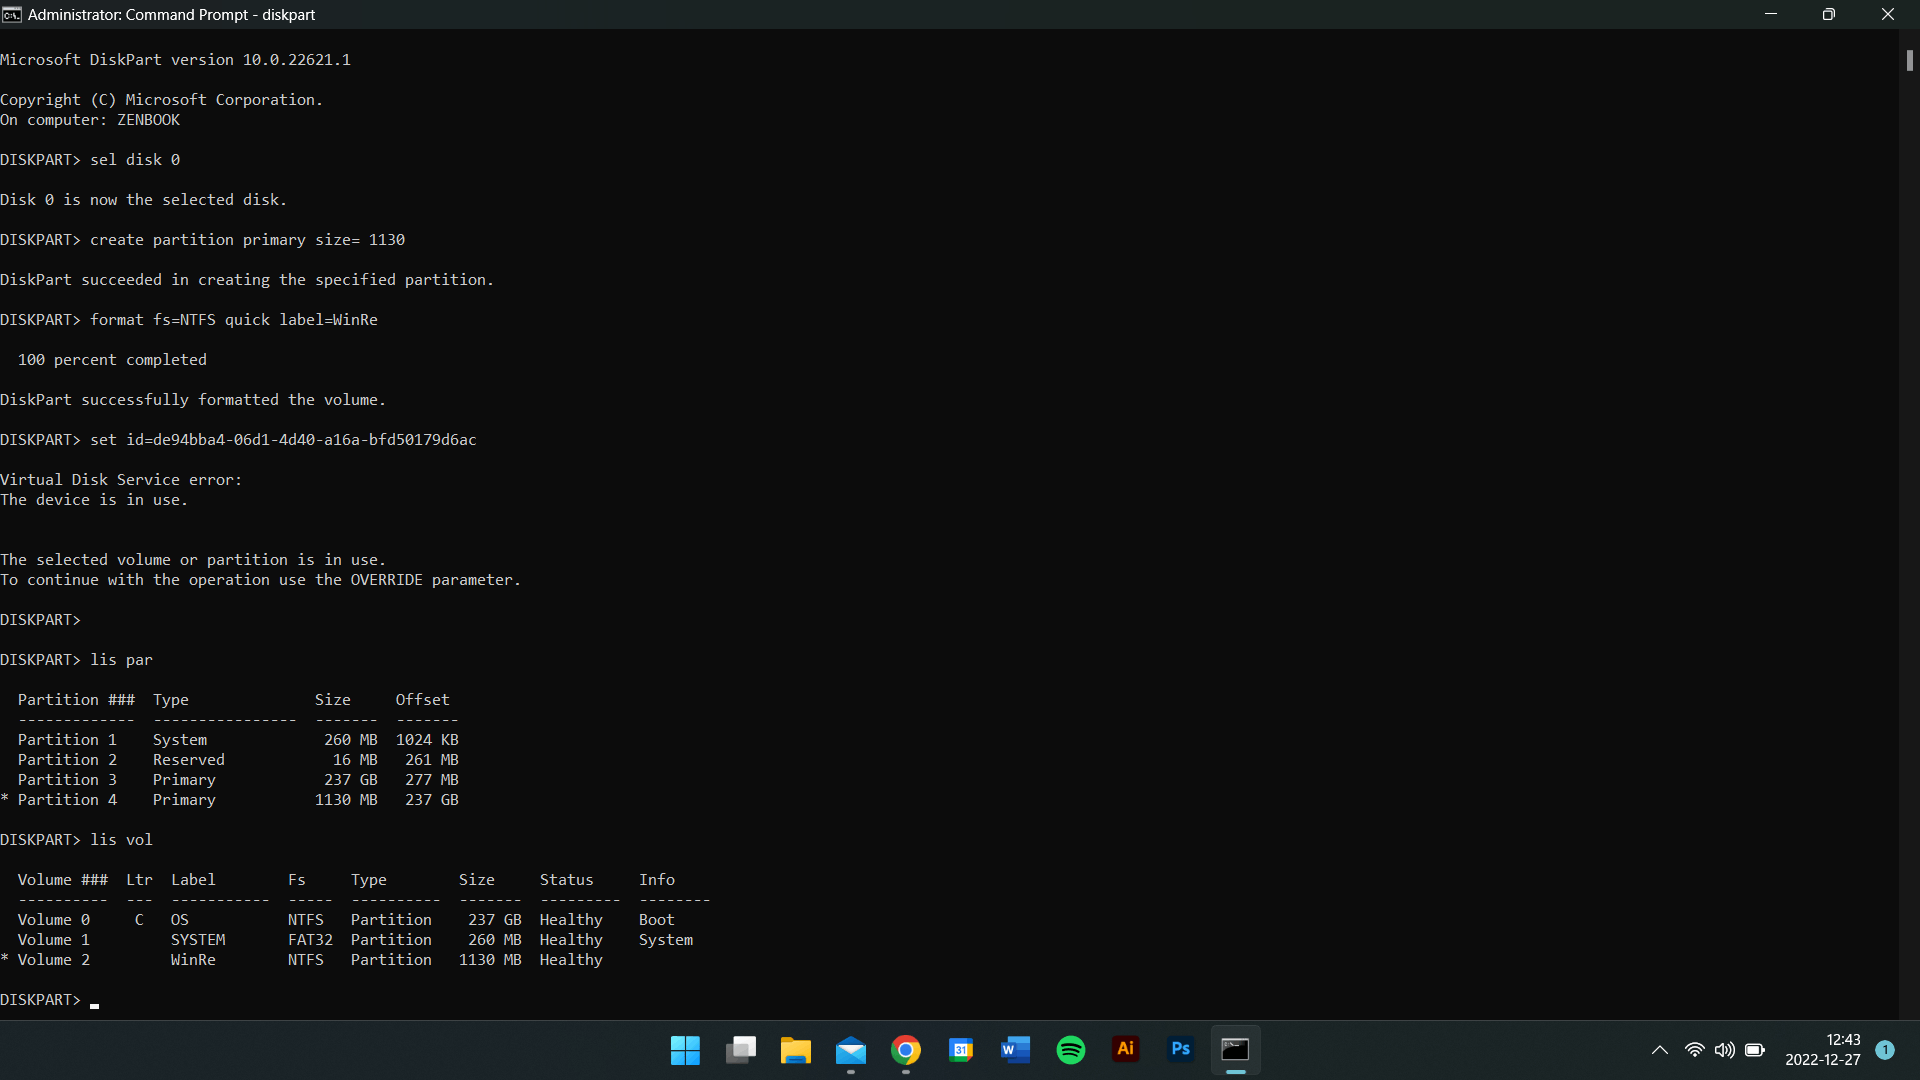Open the clock showing 12:43 and date
The width and height of the screenshot is (1920, 1080).
(x=1823, y=1050)
